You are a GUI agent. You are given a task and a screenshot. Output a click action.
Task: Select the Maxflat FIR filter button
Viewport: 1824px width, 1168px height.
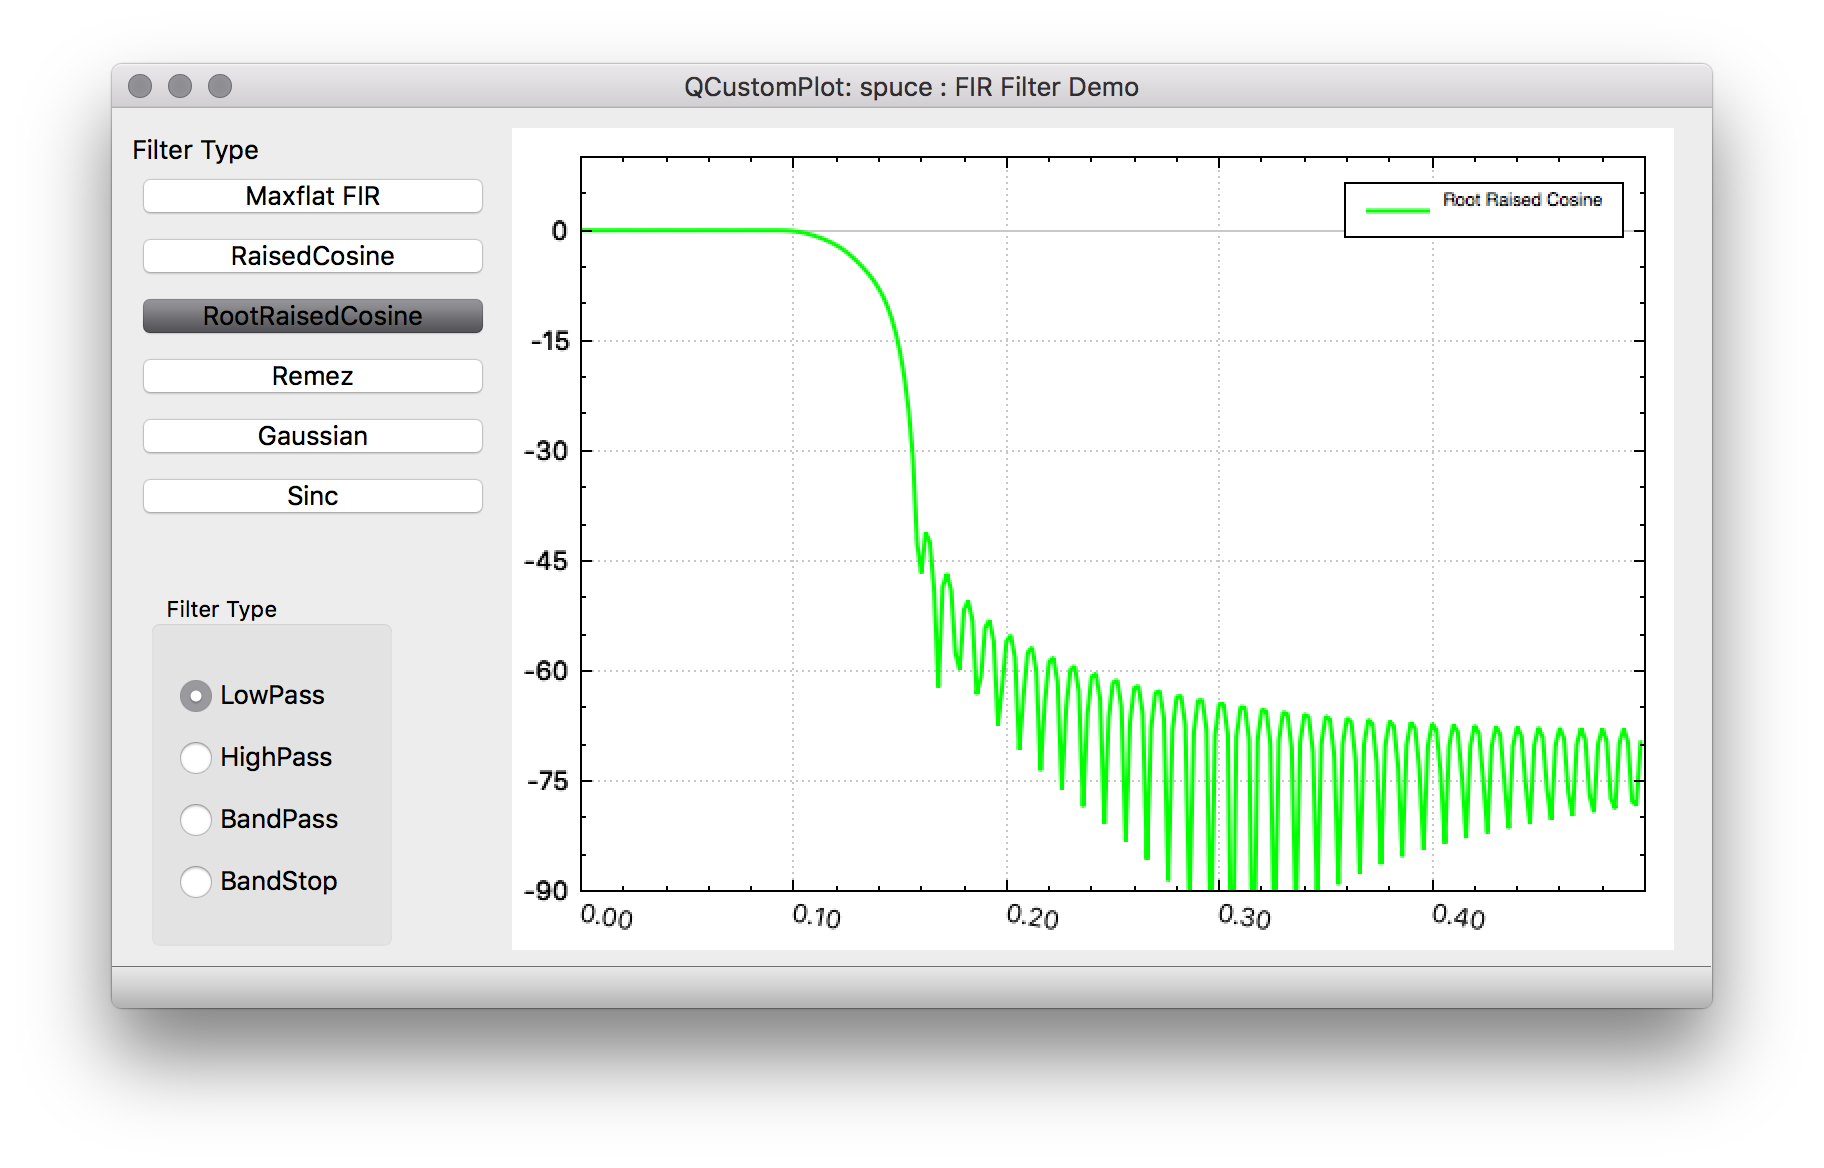[x=312, y=196]
